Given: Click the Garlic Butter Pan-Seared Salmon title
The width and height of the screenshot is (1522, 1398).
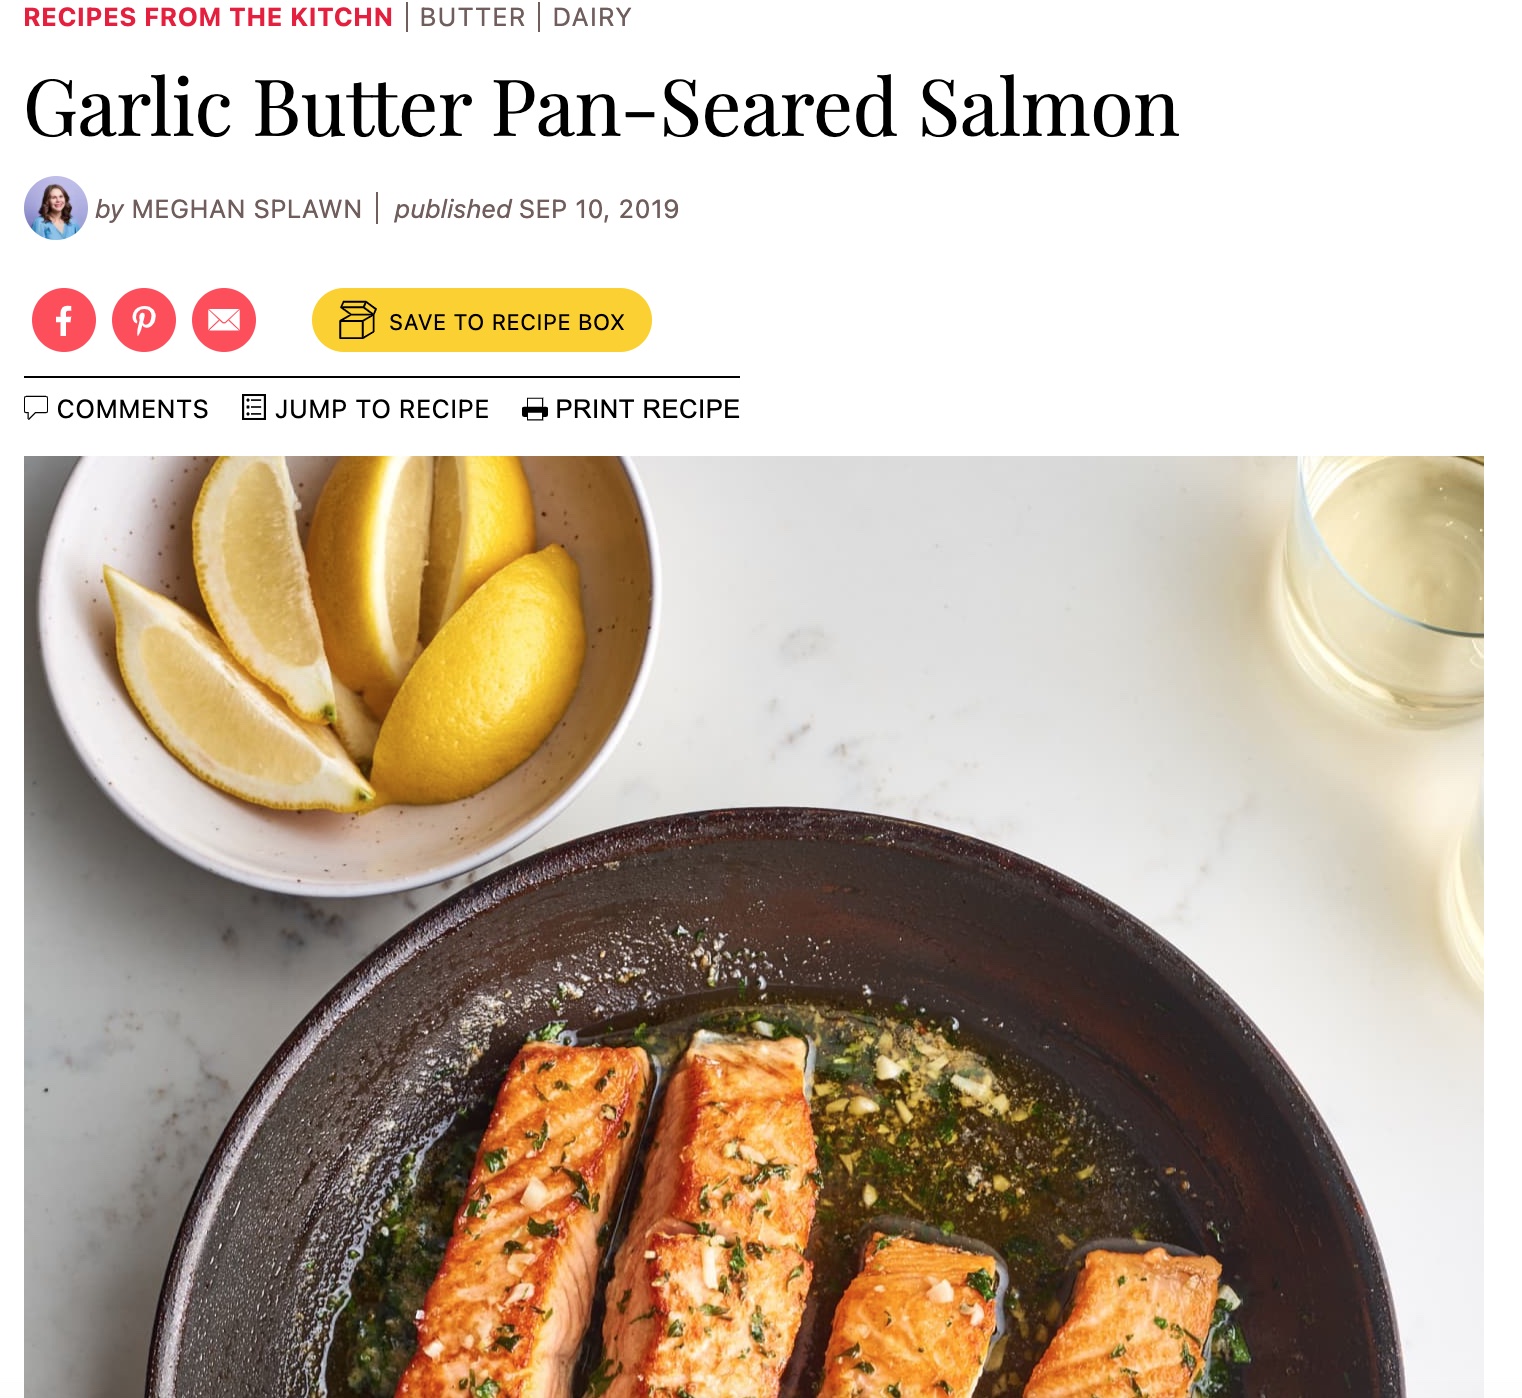Looking at the screenshot, I should (x=602, y=108).
